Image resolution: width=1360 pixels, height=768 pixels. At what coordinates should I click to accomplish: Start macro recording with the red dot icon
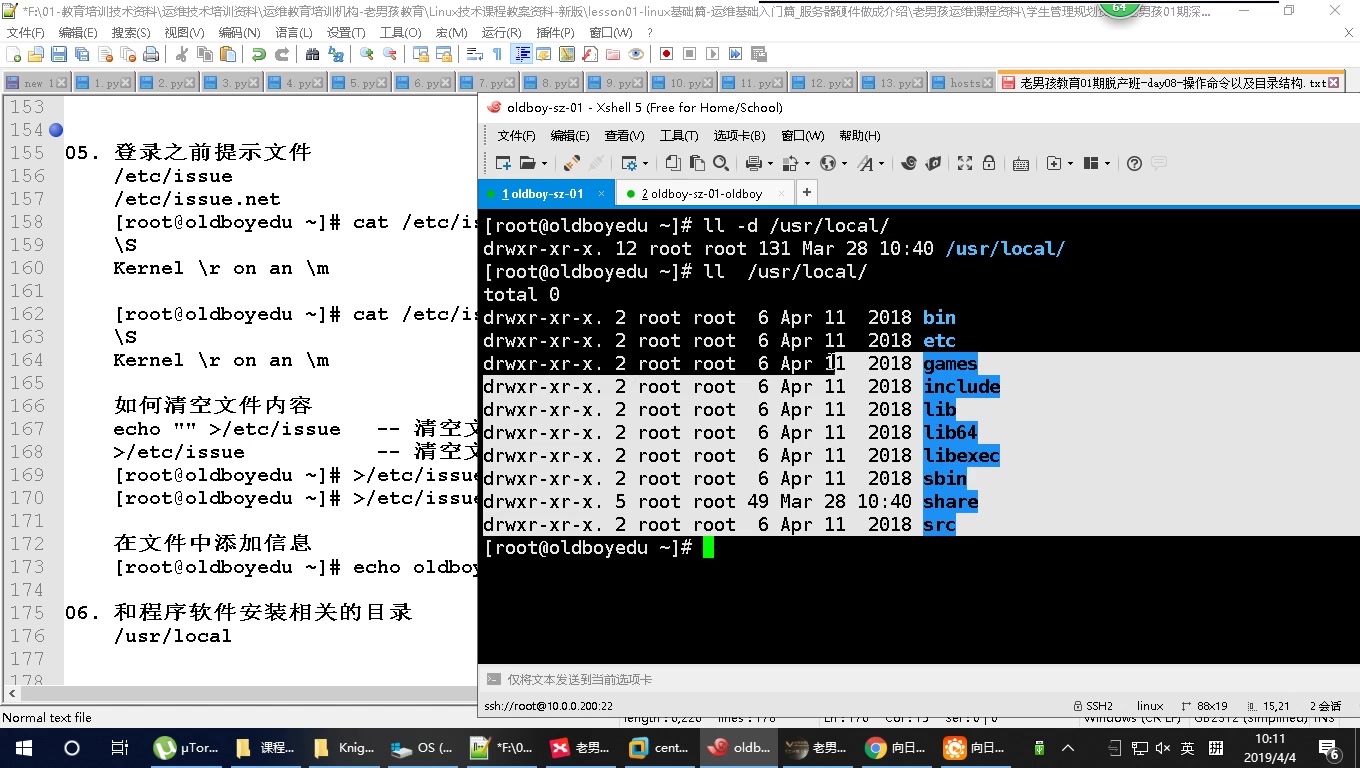coord(666,54)
